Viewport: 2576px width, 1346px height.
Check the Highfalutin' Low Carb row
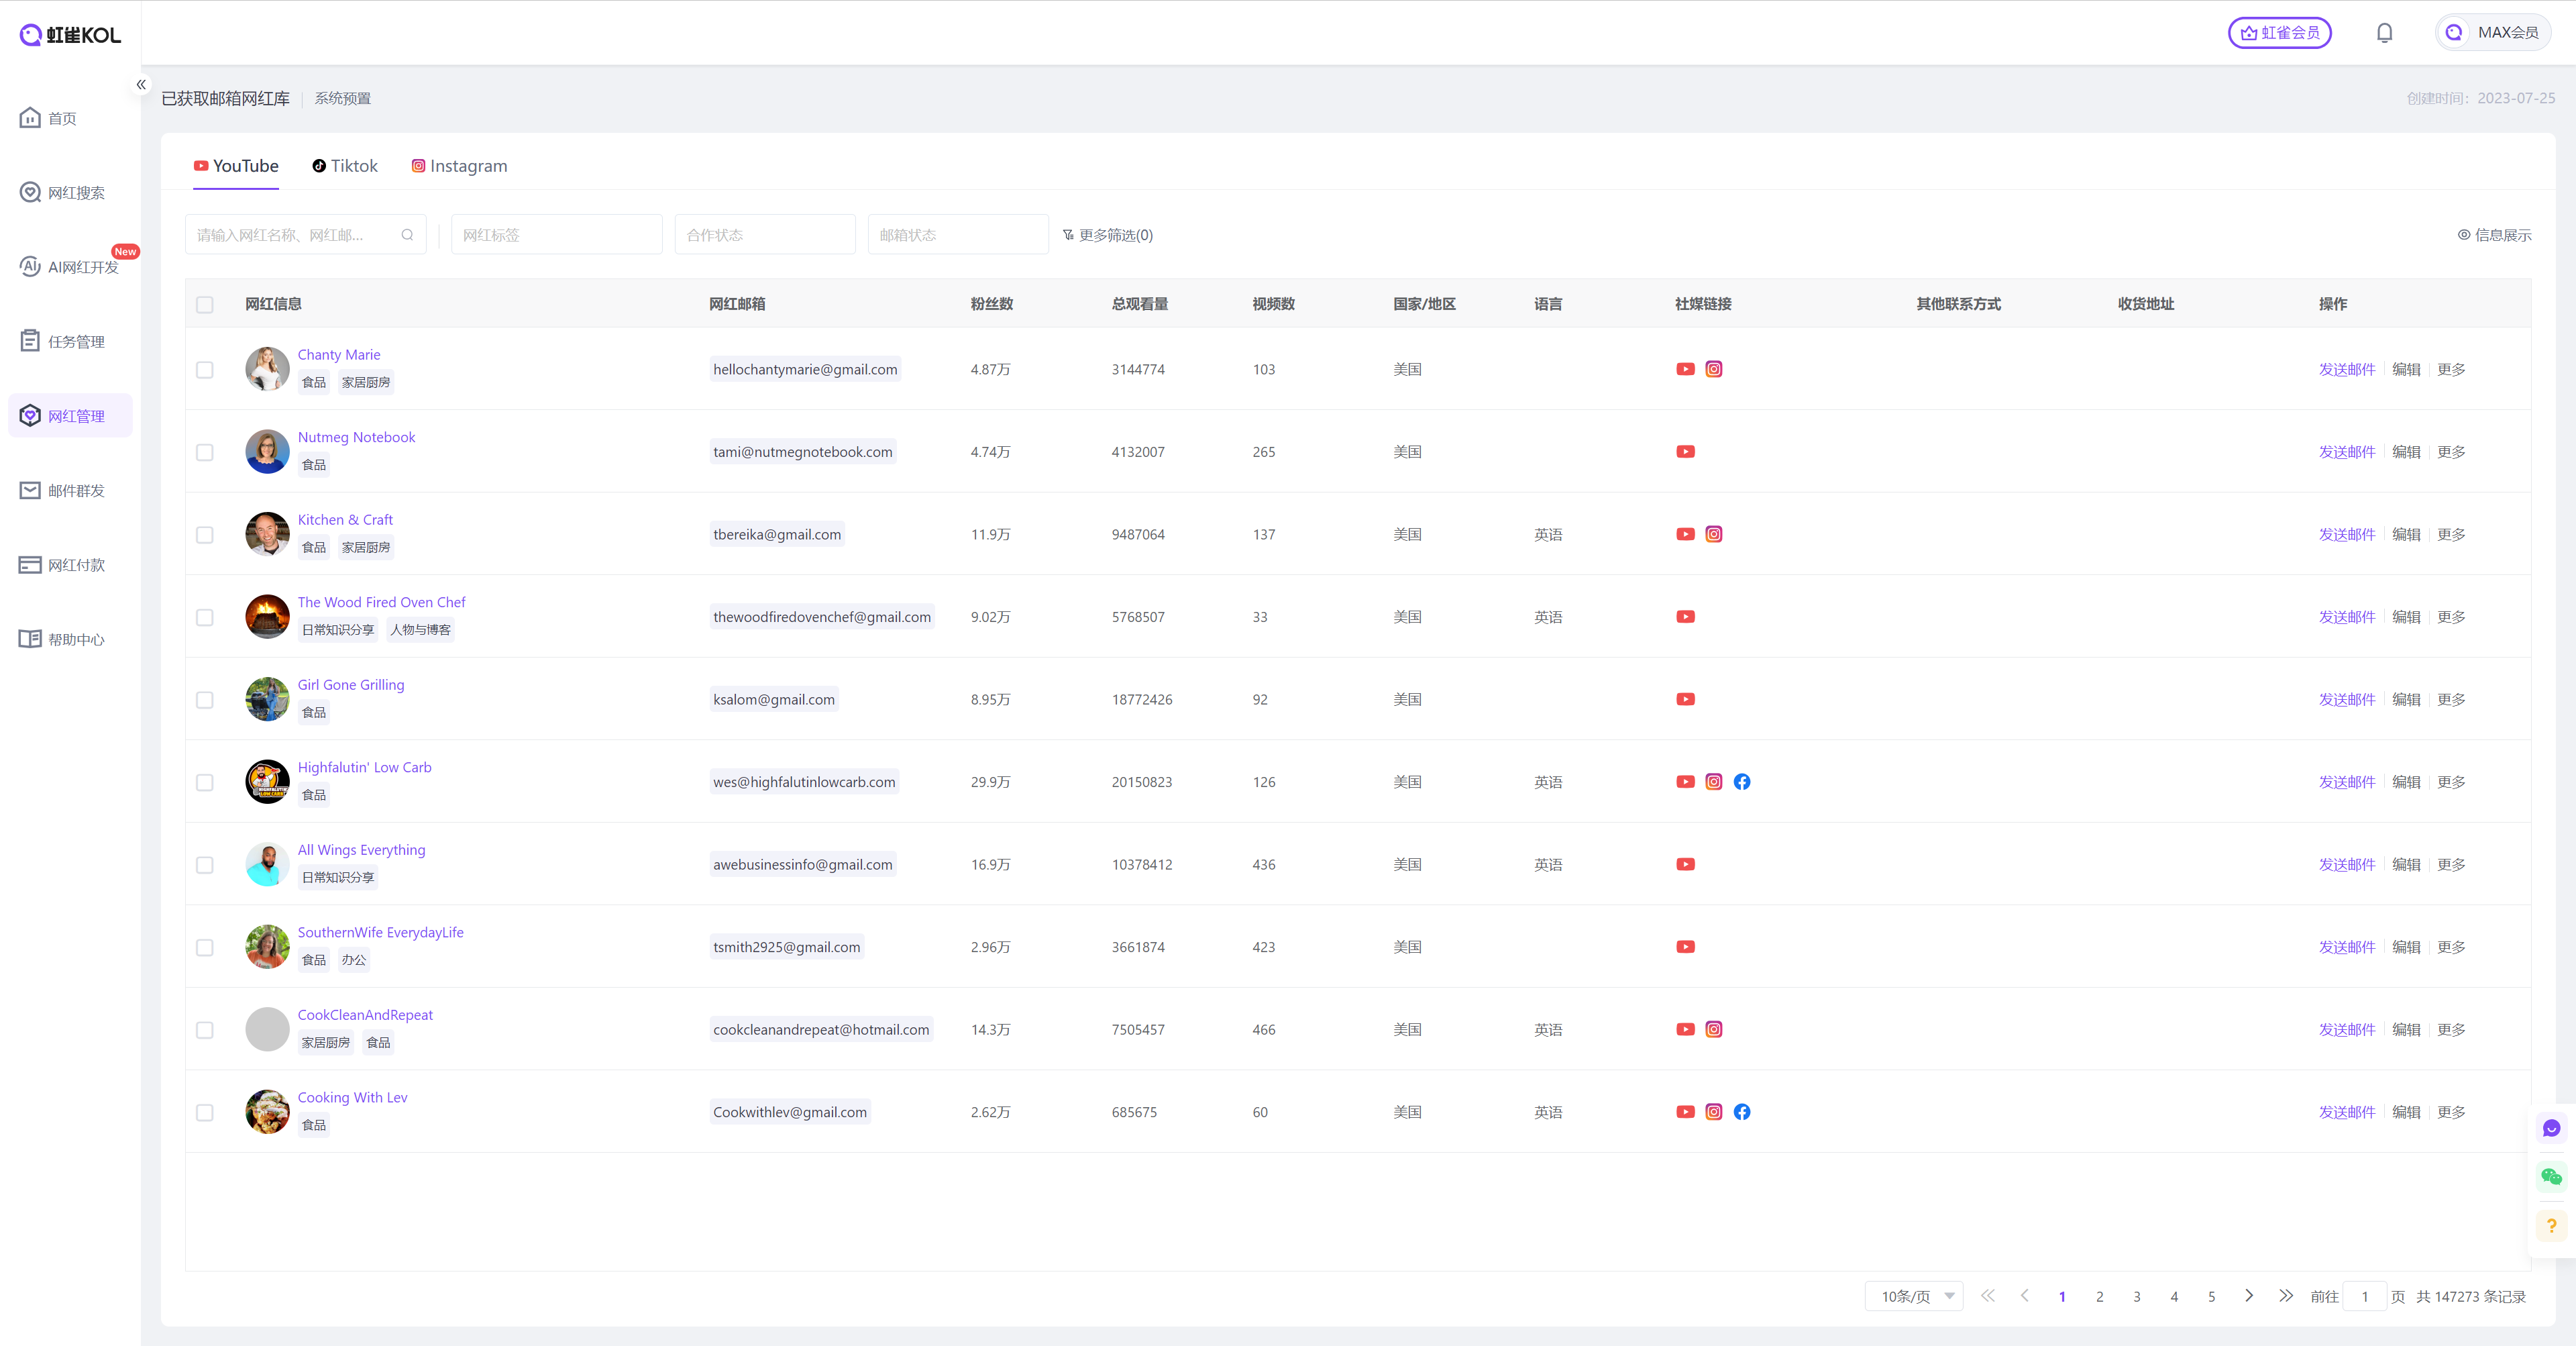coord(205,782)
